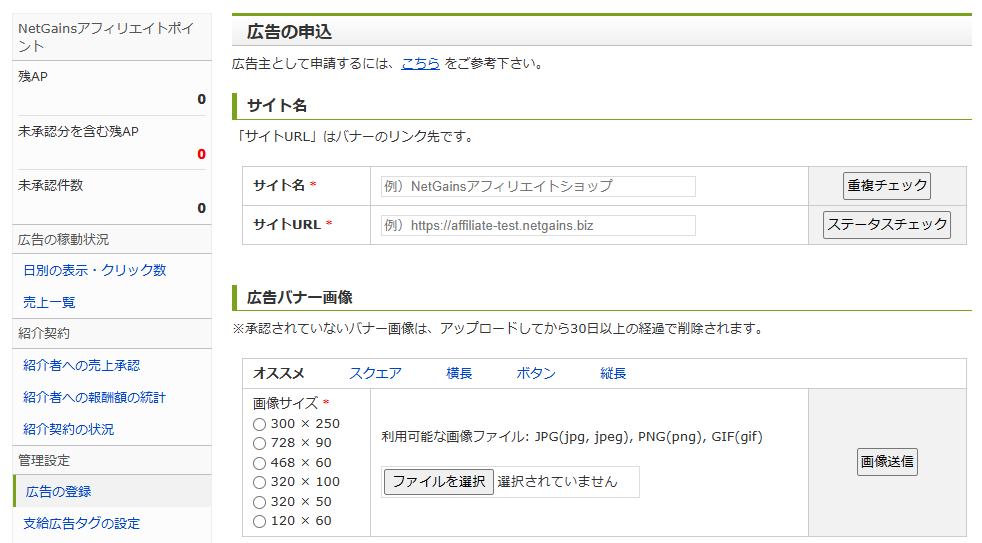
Task: Click the ファイルを選択 file chooser button
Action: click(x=439, y=482)
